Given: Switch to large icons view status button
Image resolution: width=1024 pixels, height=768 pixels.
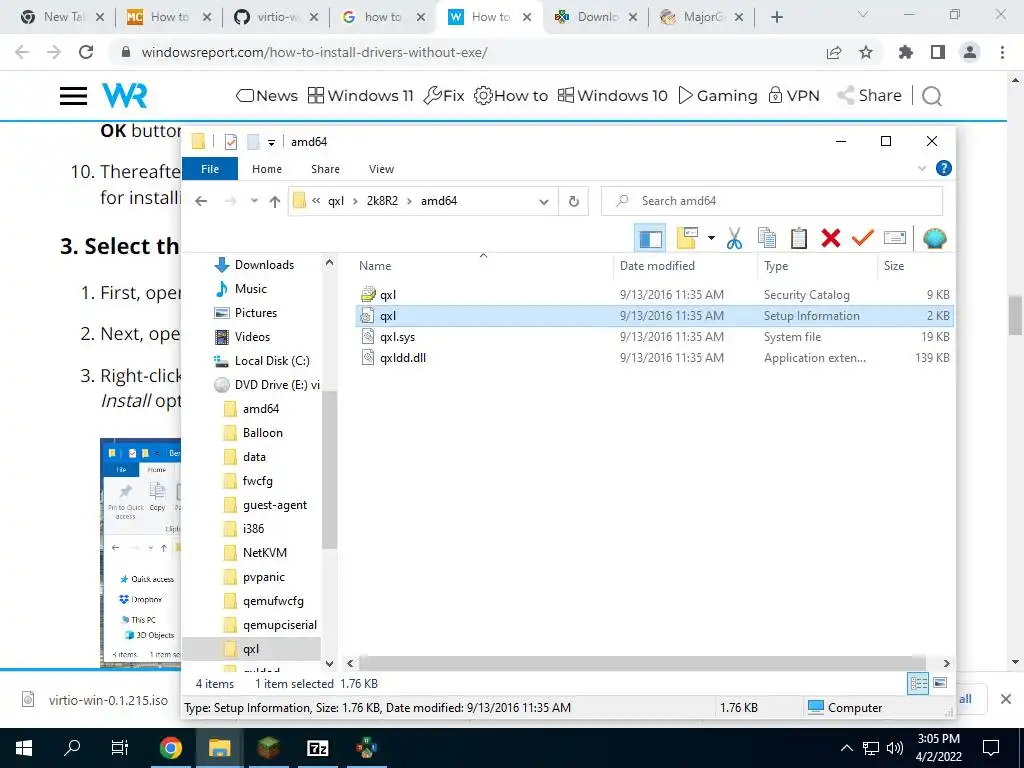Looking at the screenshot, I should (x=940, y=684).
